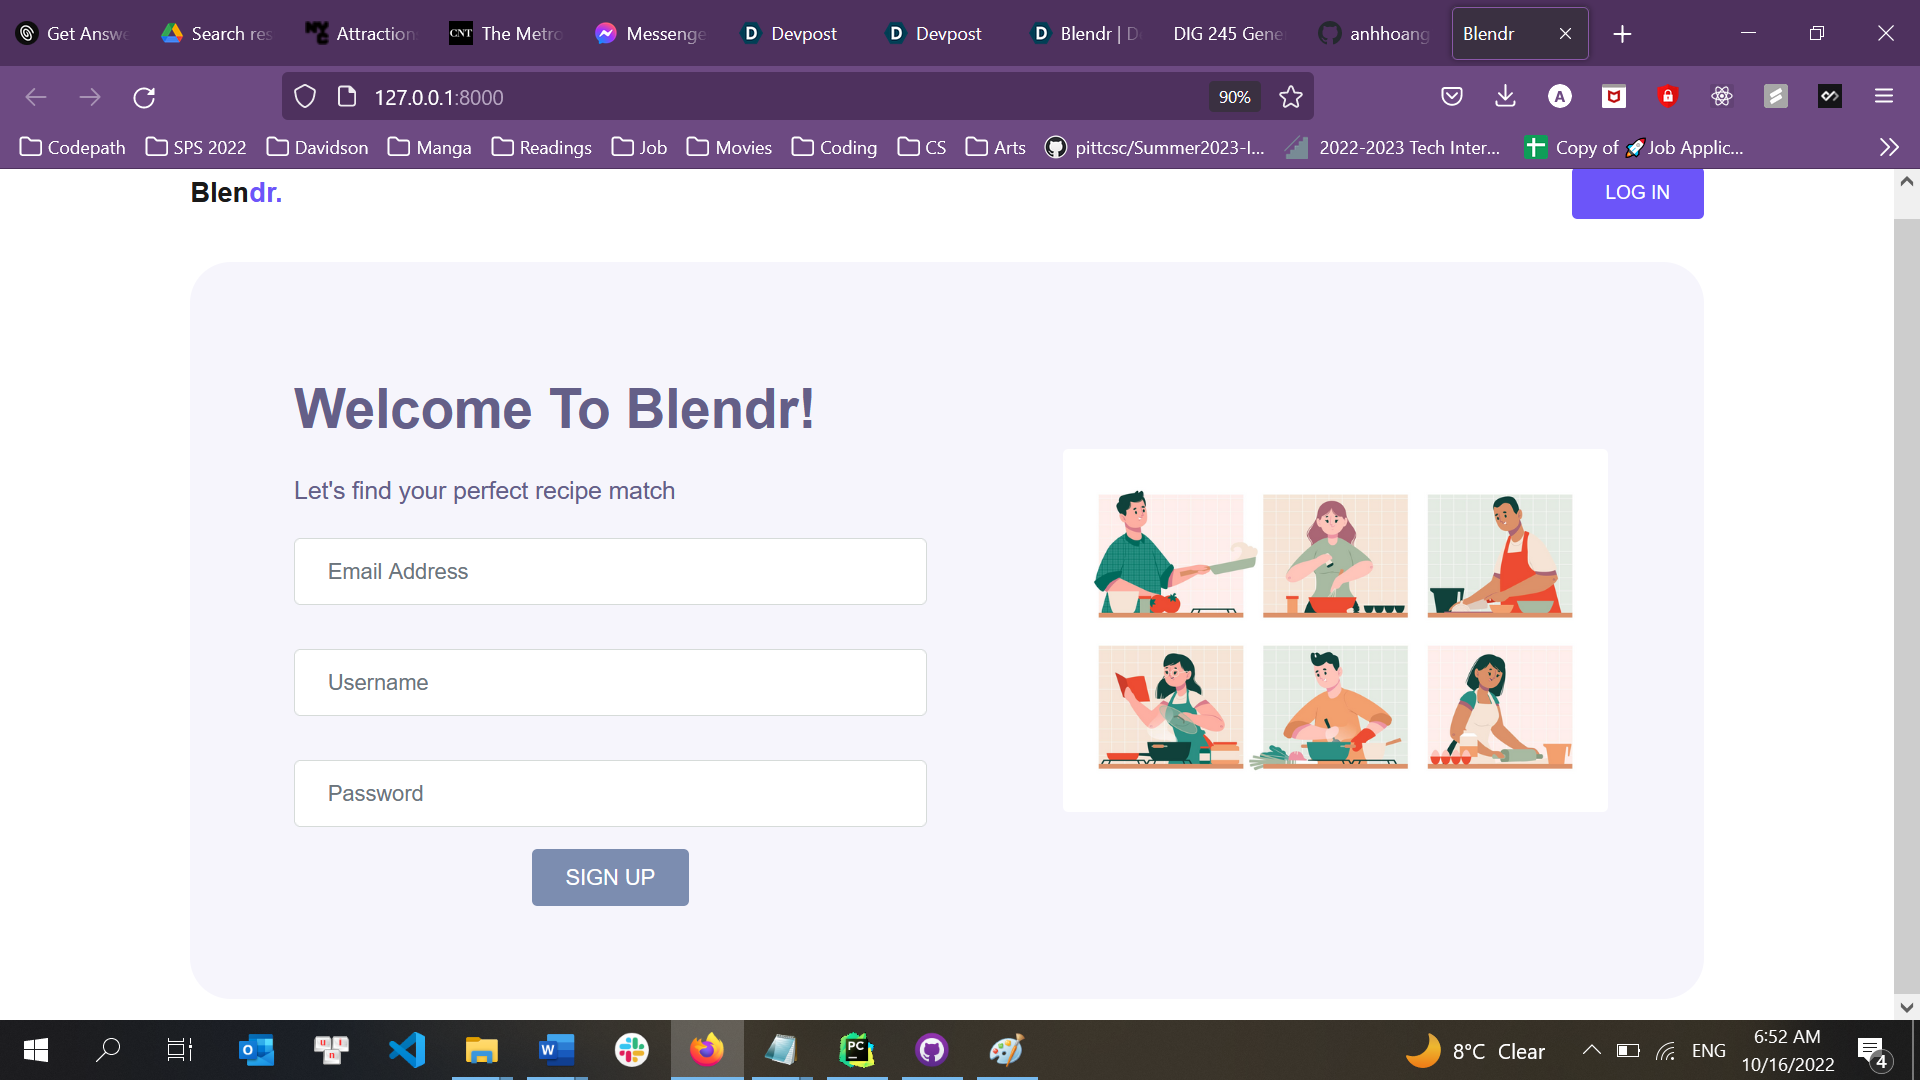Image resolution: width=1920 pixels, height=1080 pixels.
Task: Reset zoom via the 90% indicator
Action: coord(1234,97)
